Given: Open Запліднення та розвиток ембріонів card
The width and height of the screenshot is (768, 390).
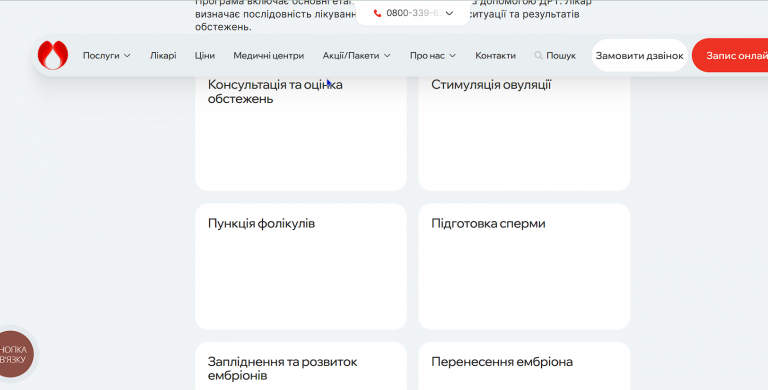Looking at the screenshot, I should 301,366.
